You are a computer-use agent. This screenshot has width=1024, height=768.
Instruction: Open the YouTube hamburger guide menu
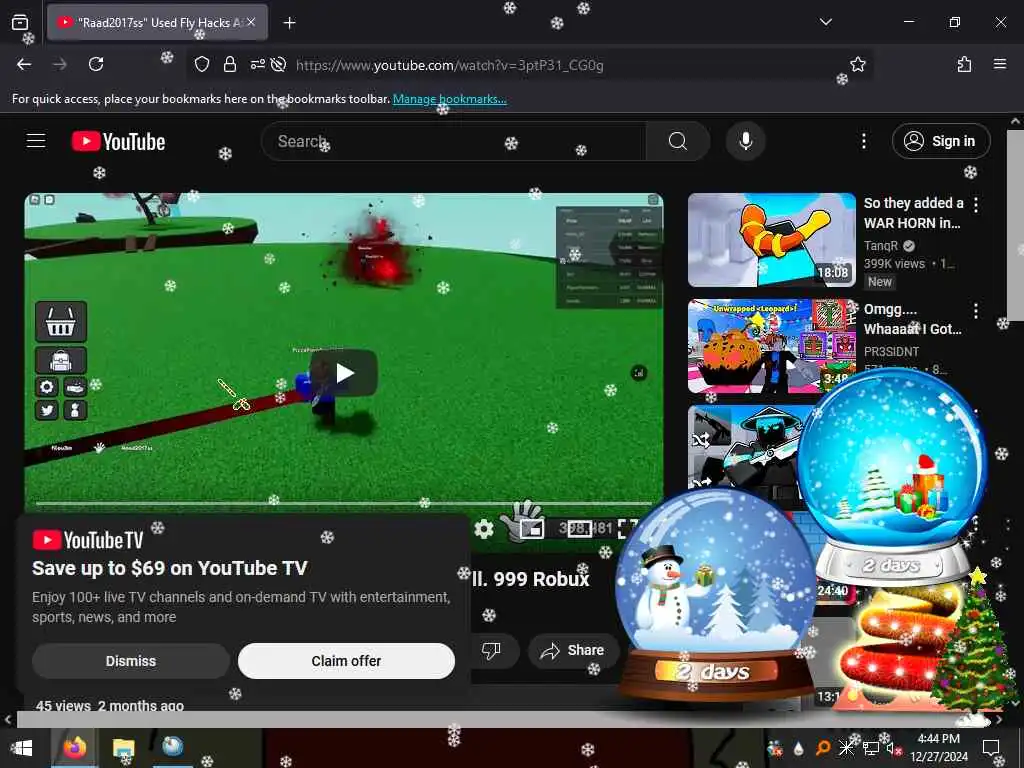coord(36,140)
